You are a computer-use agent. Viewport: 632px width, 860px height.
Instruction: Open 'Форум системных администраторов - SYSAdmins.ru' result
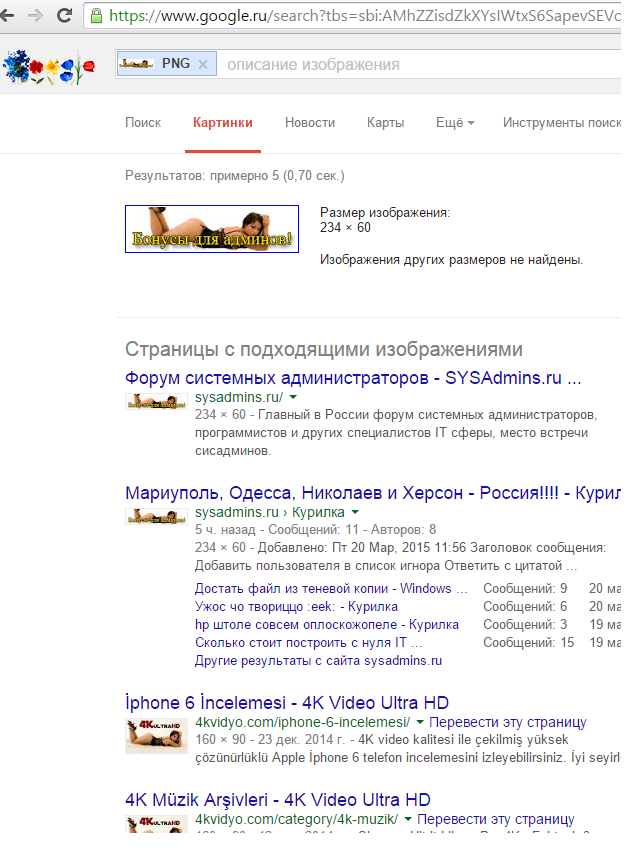(x=353, y=378)
